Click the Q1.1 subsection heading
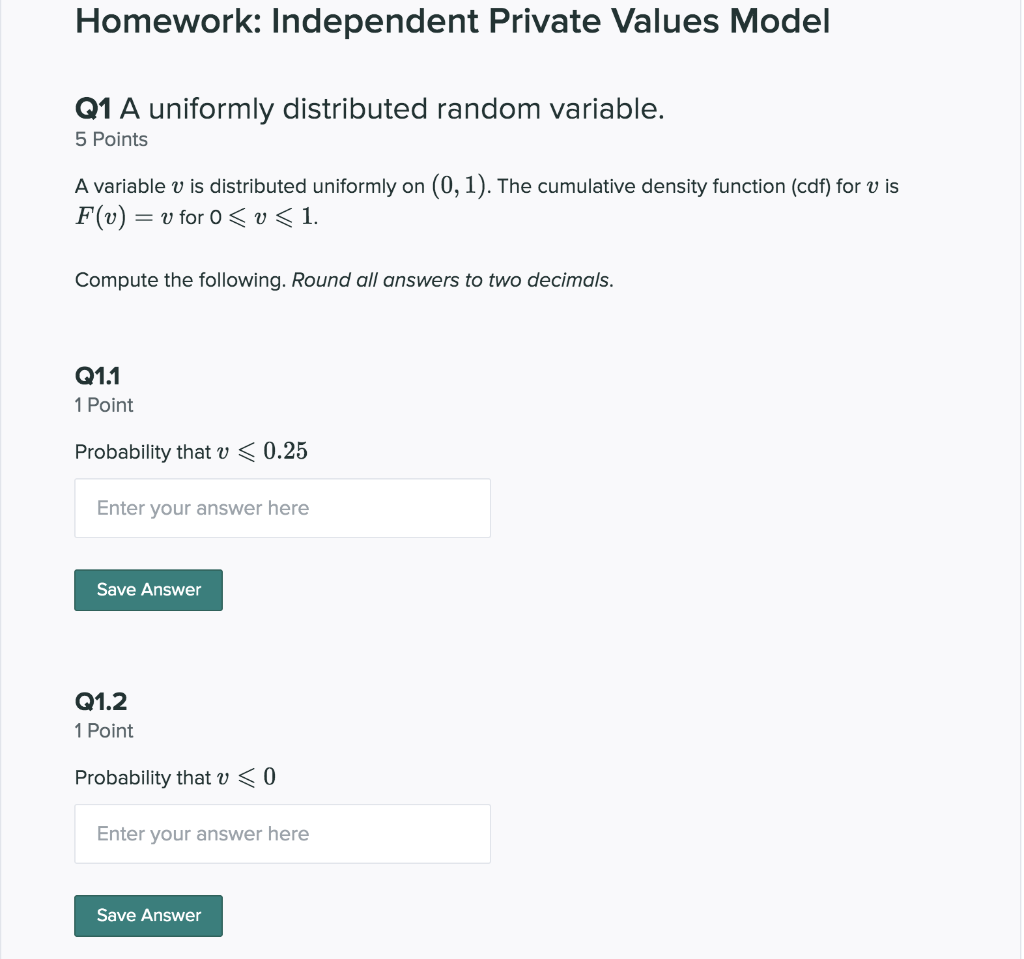The height and width of the screenshot is (959, 1024). click(98, 375)
